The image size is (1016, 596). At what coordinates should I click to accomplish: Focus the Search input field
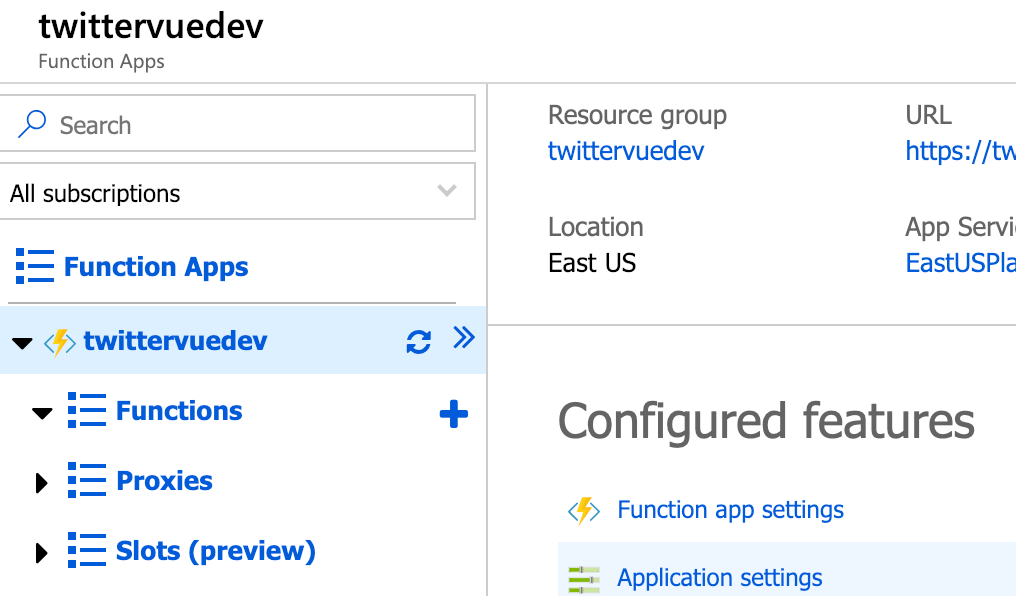pyautogui.click(x=237, y=124)
